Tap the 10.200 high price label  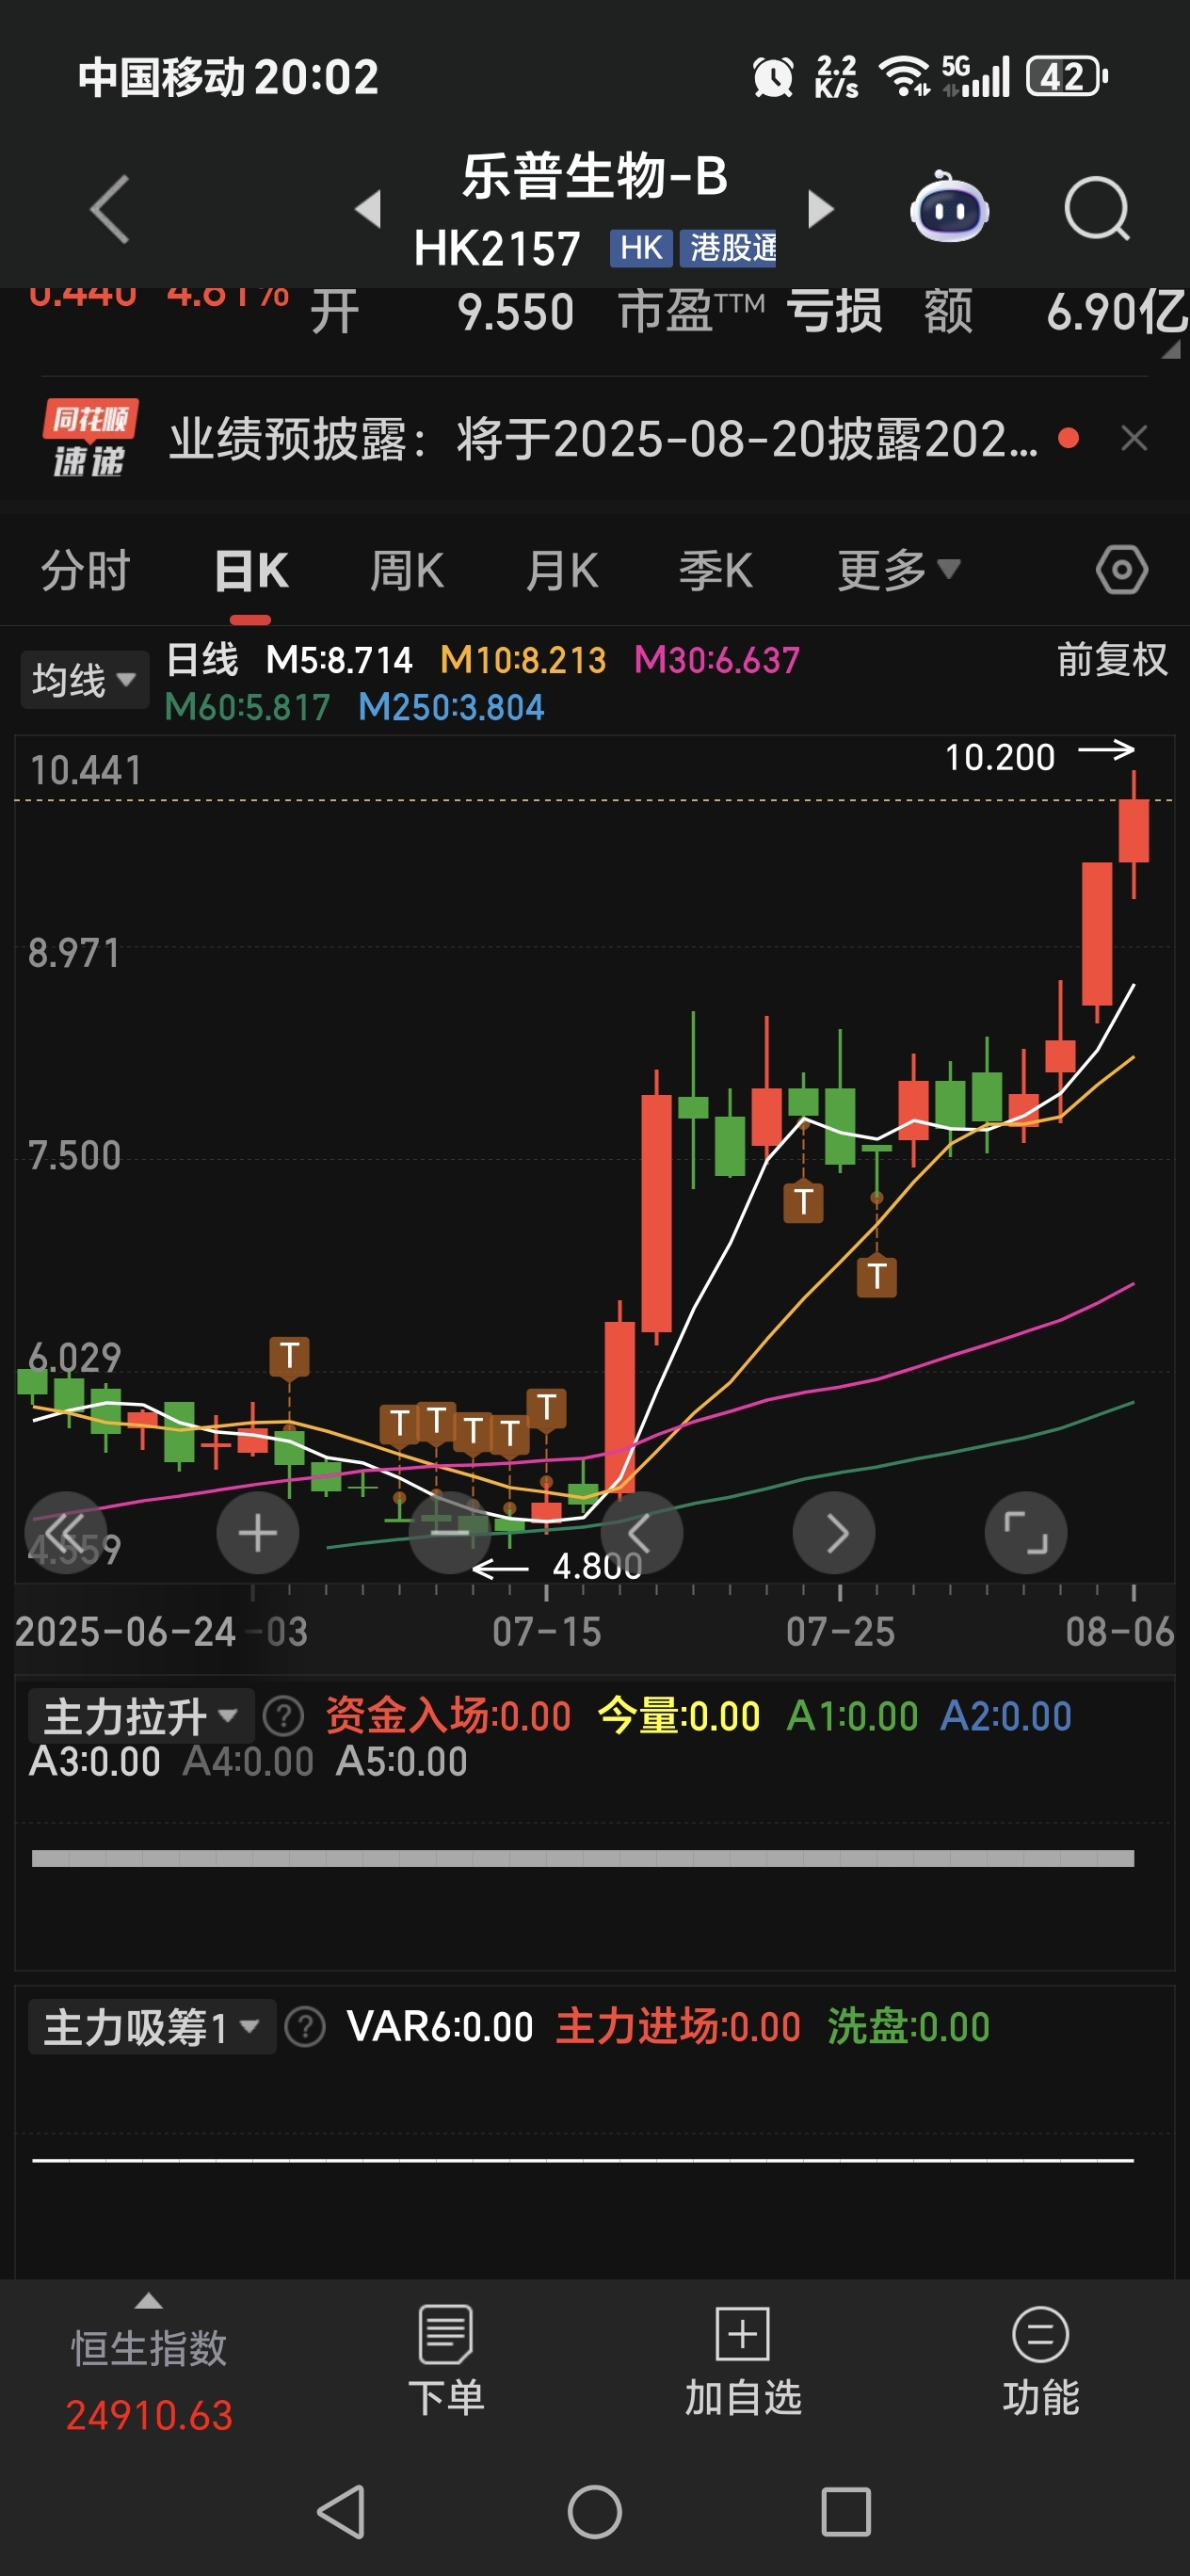point(1000,757)
